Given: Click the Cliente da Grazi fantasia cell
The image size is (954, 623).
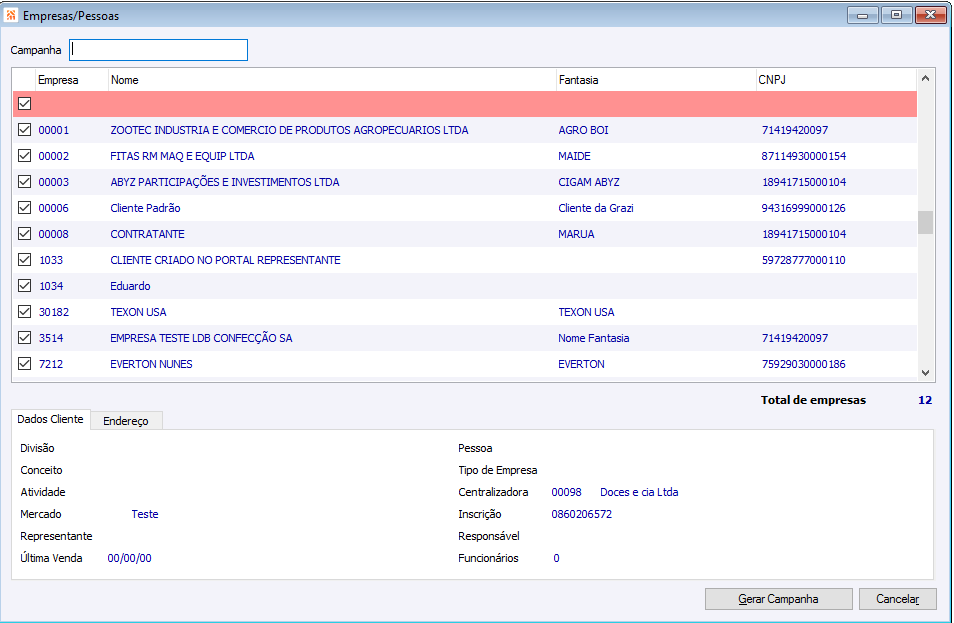Looking at the screenshot, I should (x=596, y=208).
